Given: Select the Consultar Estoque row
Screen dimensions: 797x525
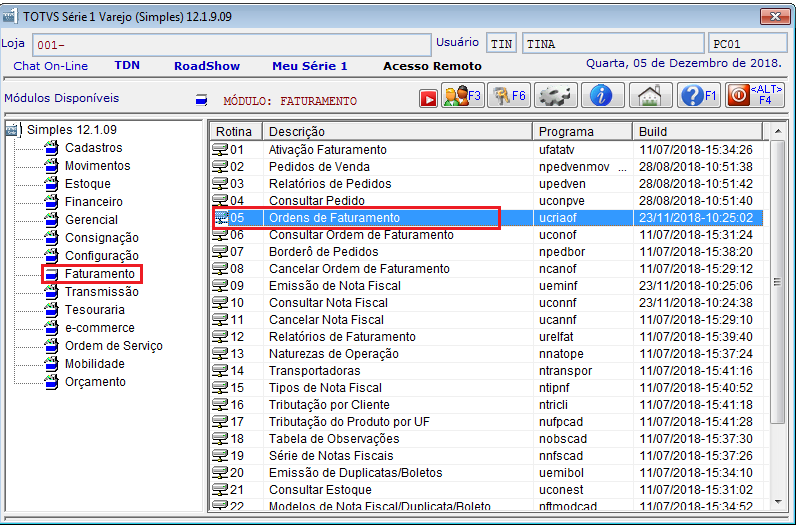Looking at the screenshot, I should [x=487, y=490].
